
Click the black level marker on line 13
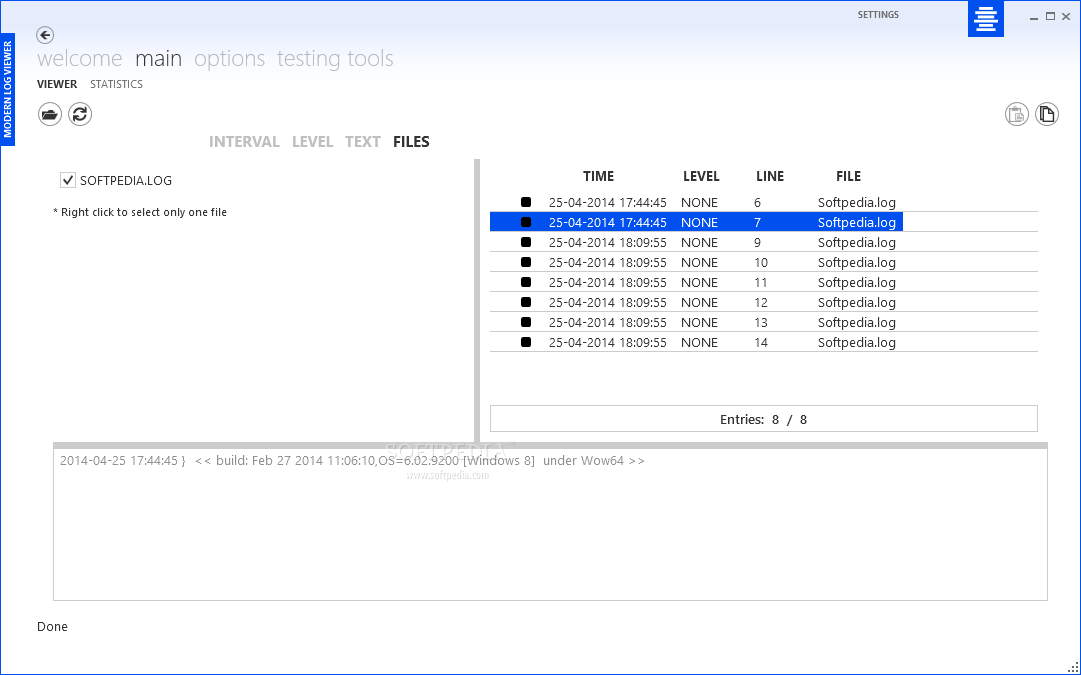526,322
